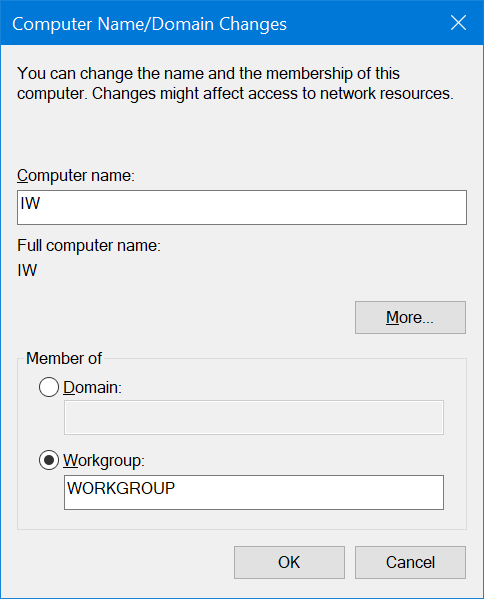Image resolution: width=484 pixels, height=599 pixels.
Task: Select the Domain radio button
Action: (49, 387)
